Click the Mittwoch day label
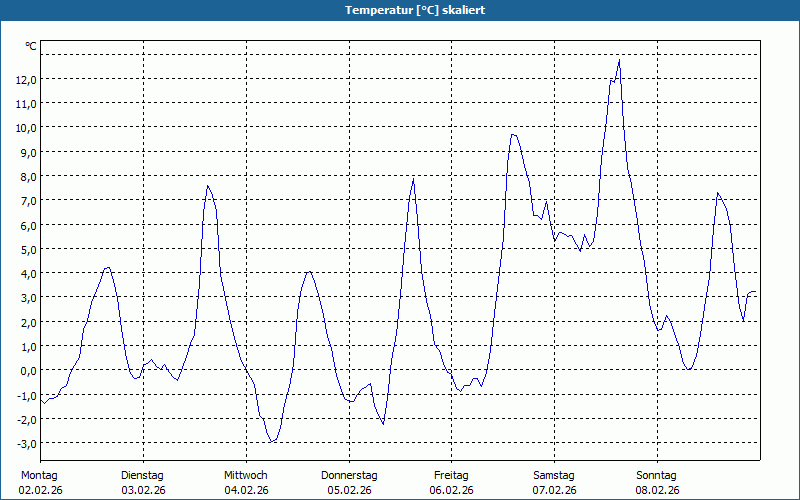 246,476
